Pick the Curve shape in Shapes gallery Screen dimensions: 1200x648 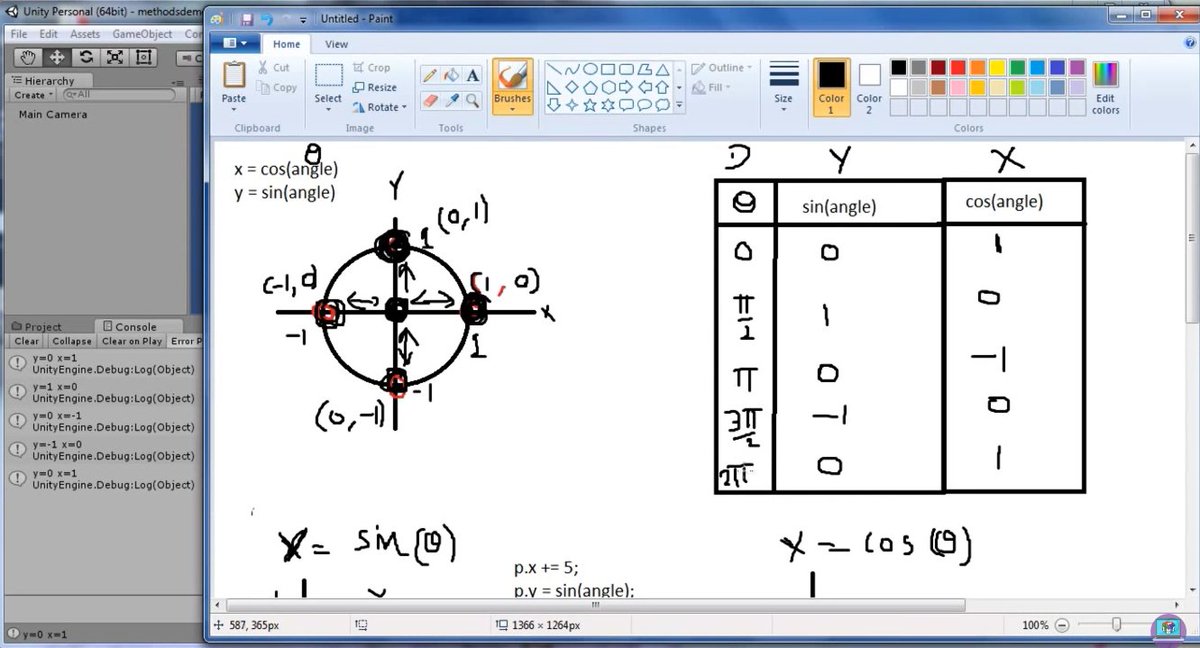(571, 70)
